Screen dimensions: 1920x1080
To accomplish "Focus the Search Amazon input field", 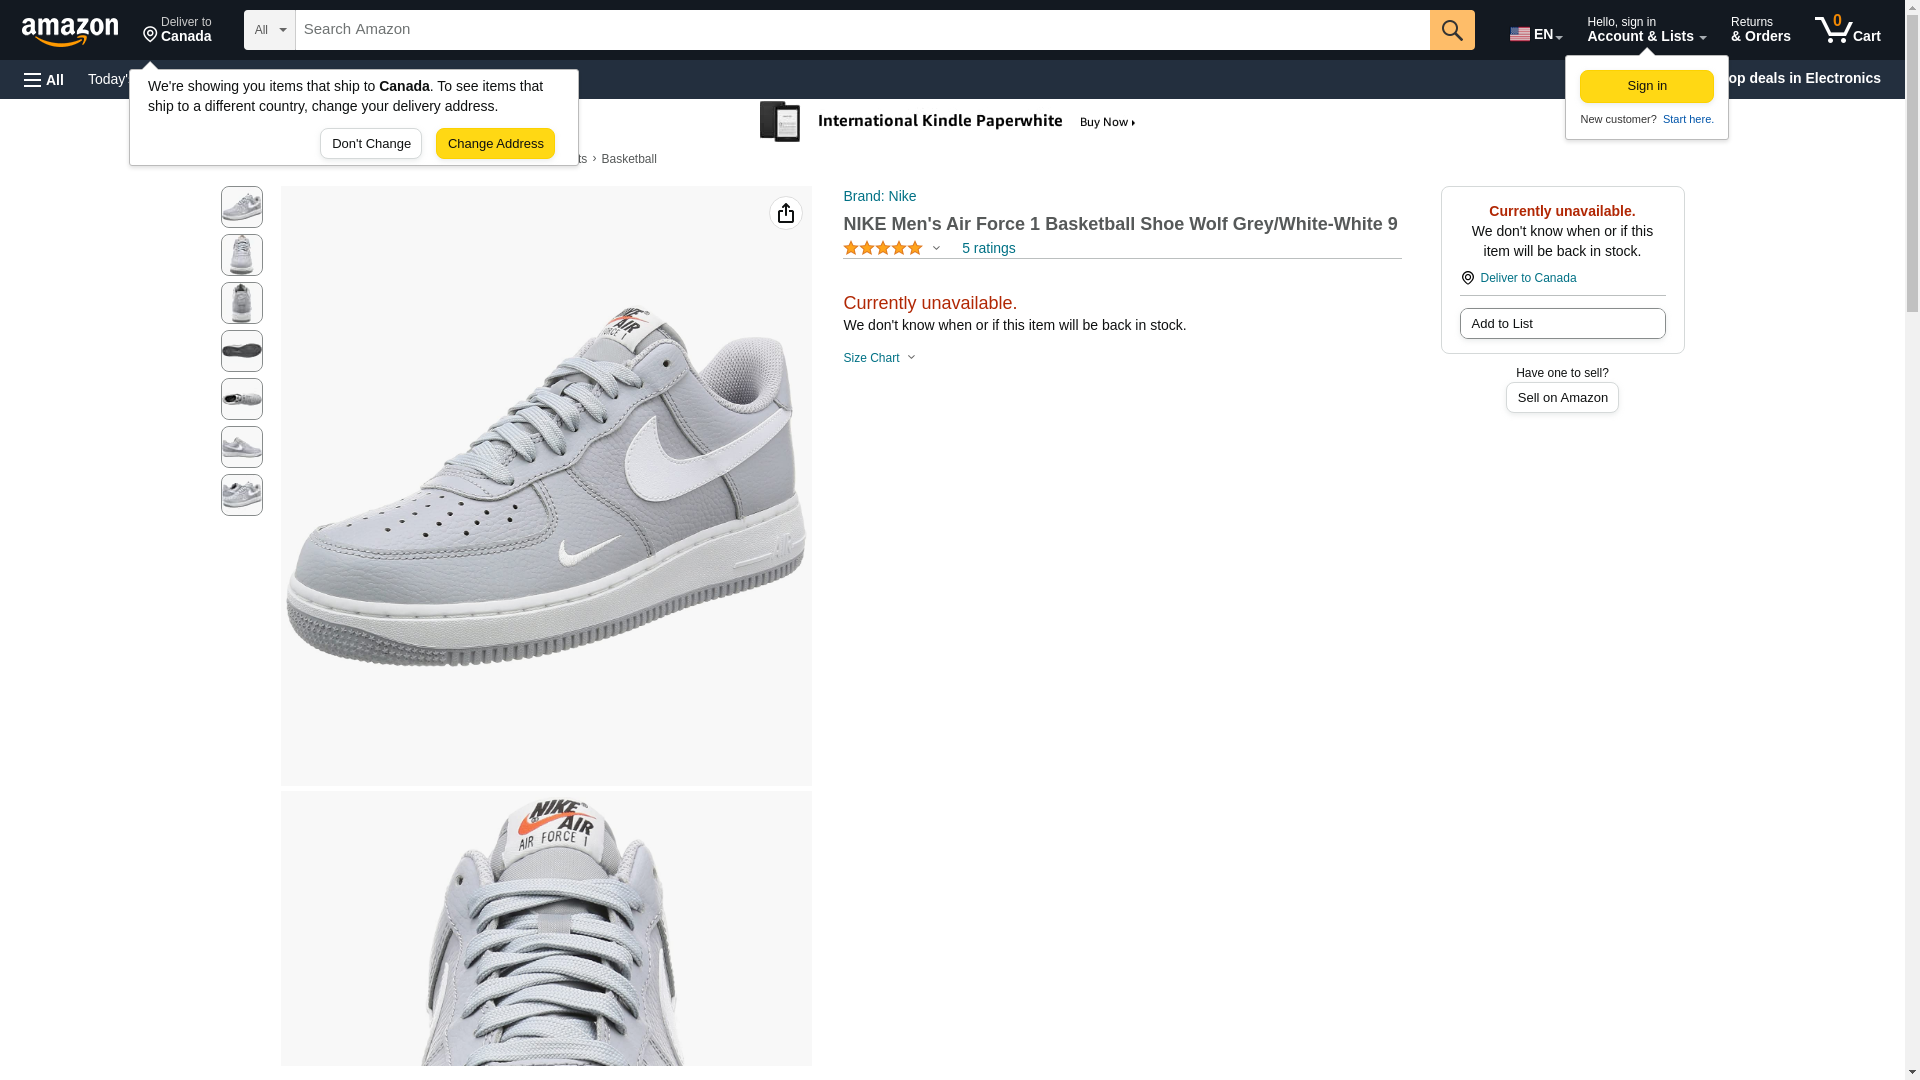I will click(x=862, y=30).
